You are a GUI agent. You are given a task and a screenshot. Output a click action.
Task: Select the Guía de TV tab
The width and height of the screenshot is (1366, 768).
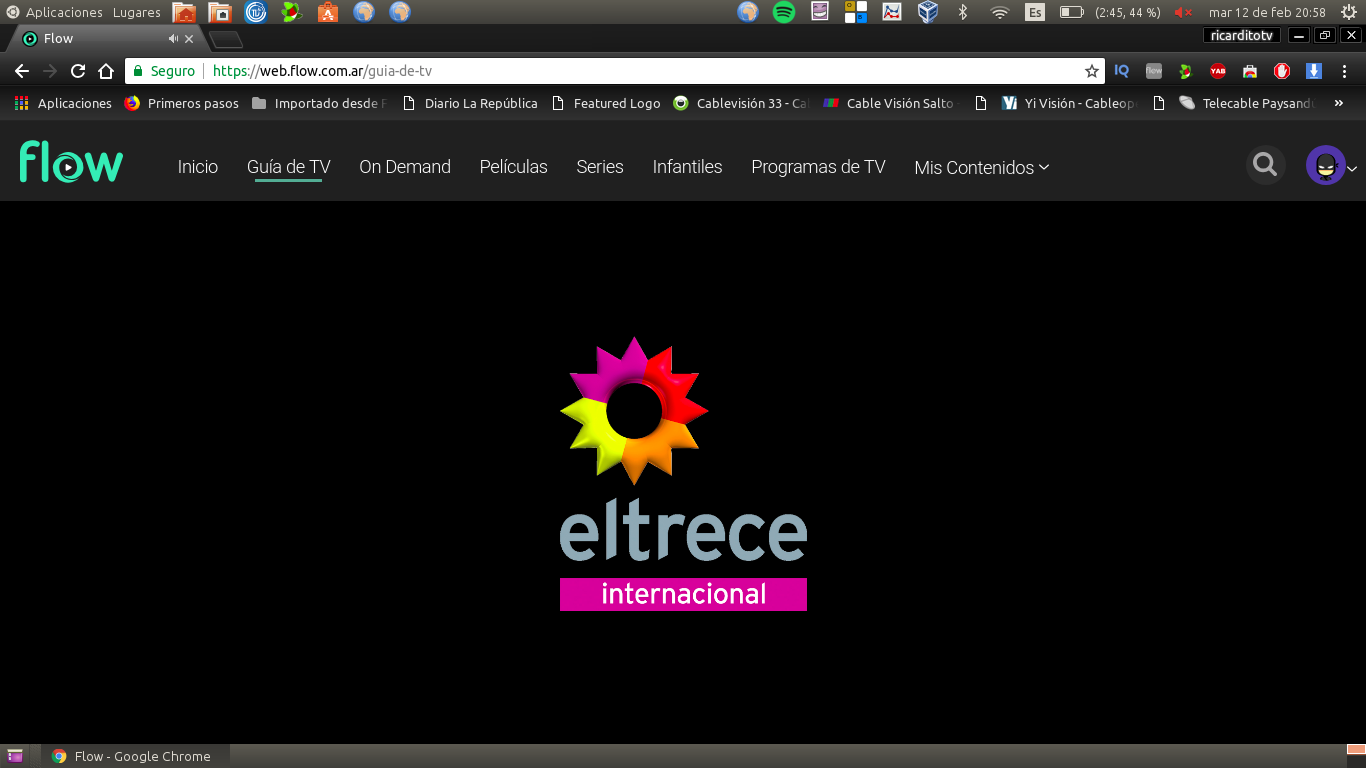[289, 167]
